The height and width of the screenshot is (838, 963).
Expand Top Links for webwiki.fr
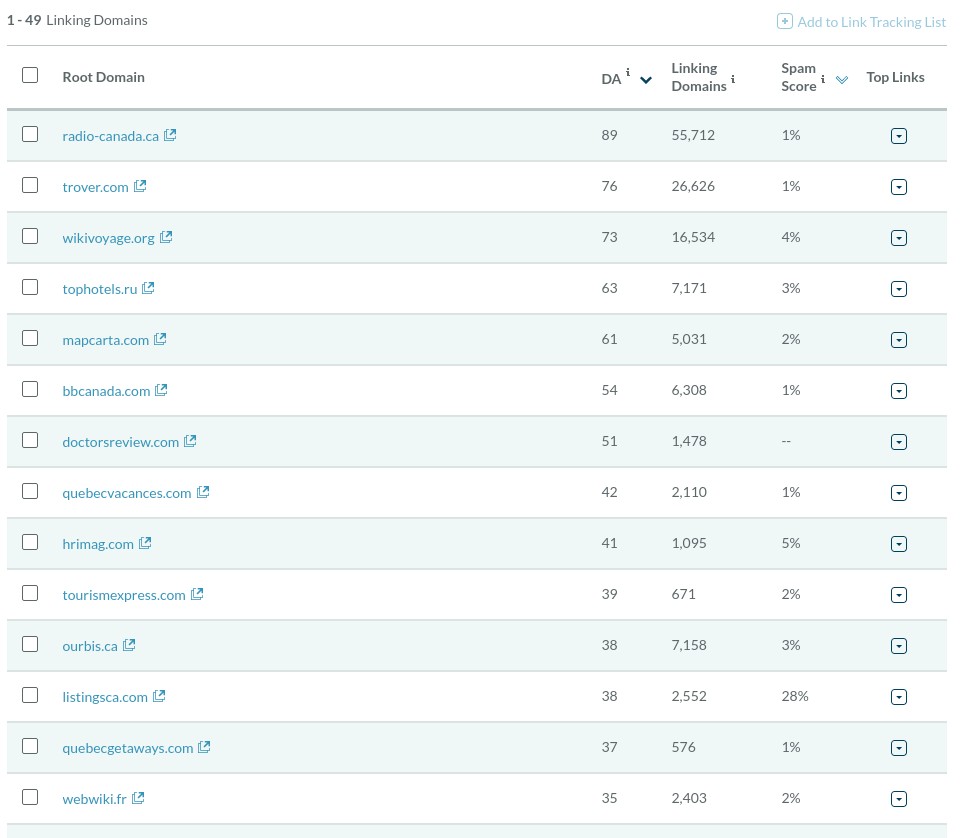[x=899, y=799]
